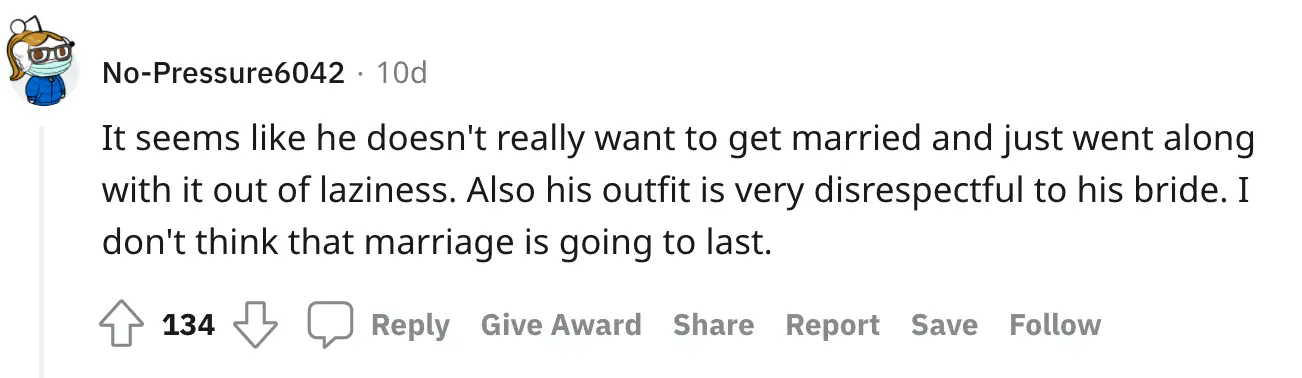Click the first line of the comment text
Screen dimensions: 1302x378
(x=678, y=140)
